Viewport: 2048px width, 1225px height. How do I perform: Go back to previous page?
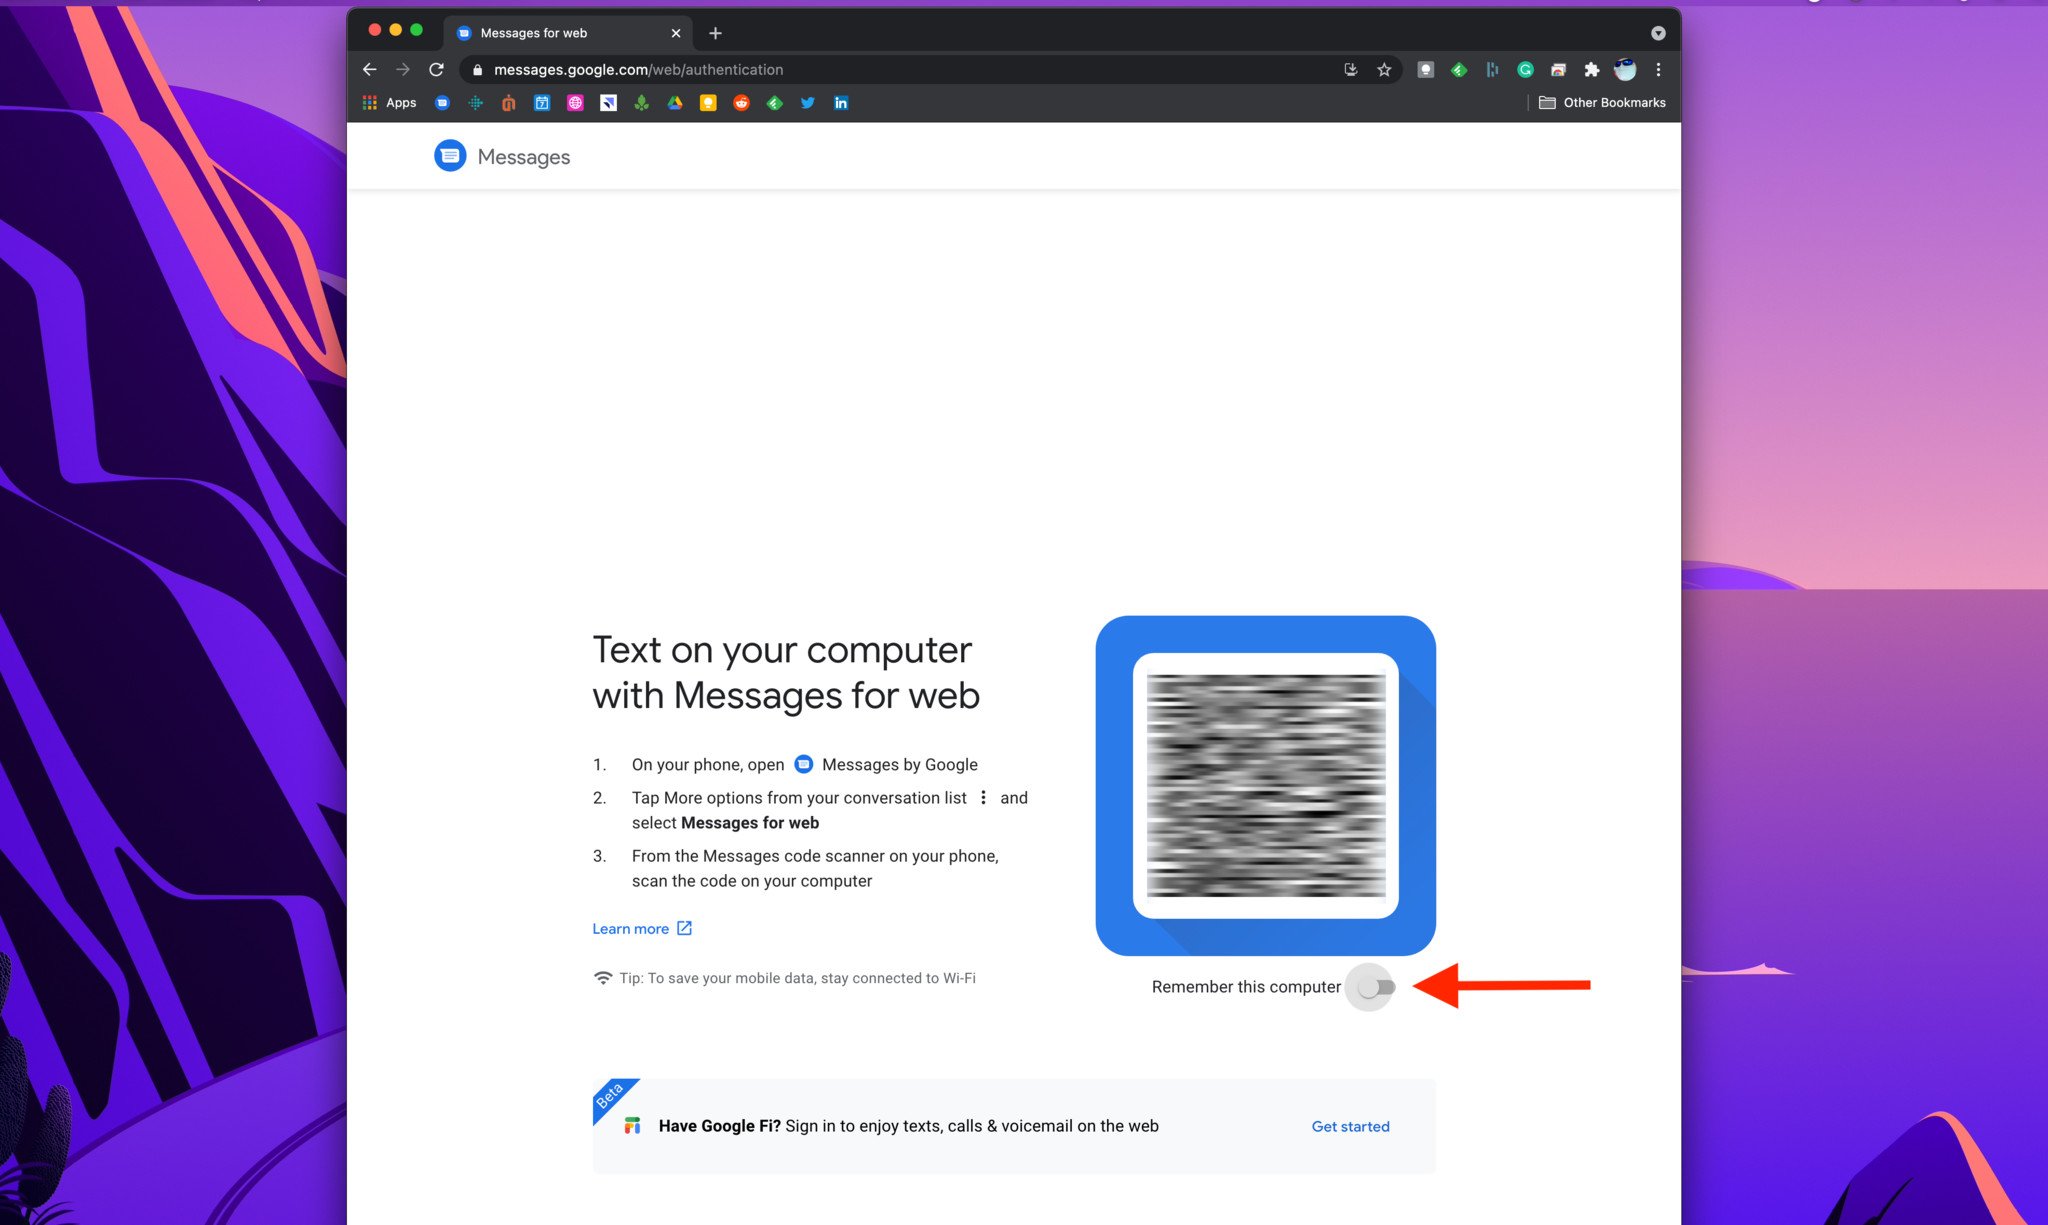[x=370, y=70]
